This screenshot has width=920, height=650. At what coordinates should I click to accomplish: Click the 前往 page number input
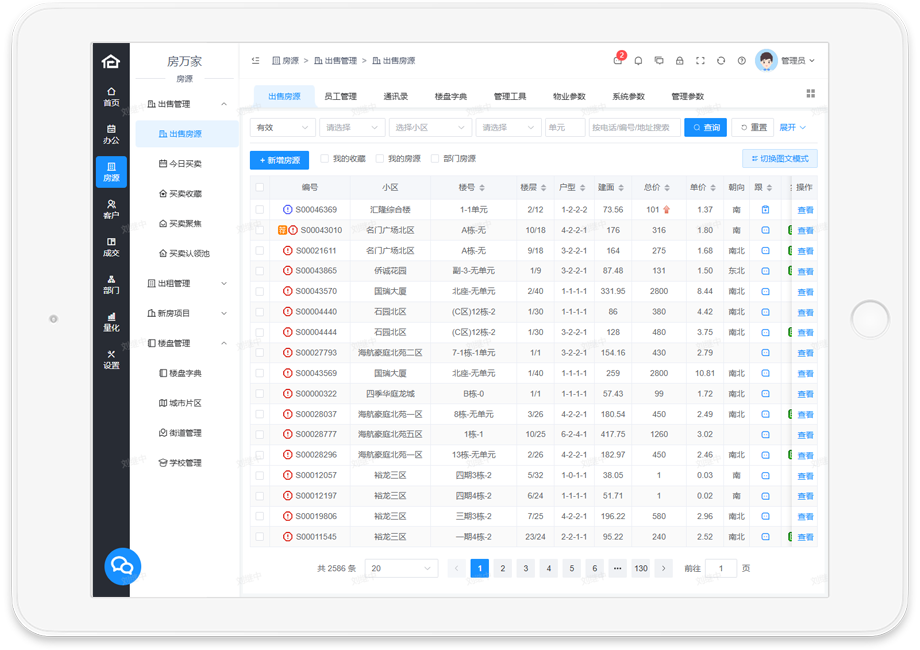click(721, 568)
